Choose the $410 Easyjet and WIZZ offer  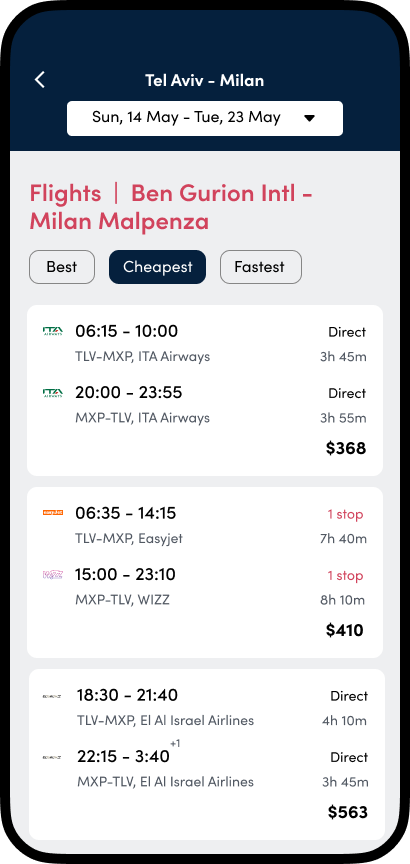click(205, 573)
